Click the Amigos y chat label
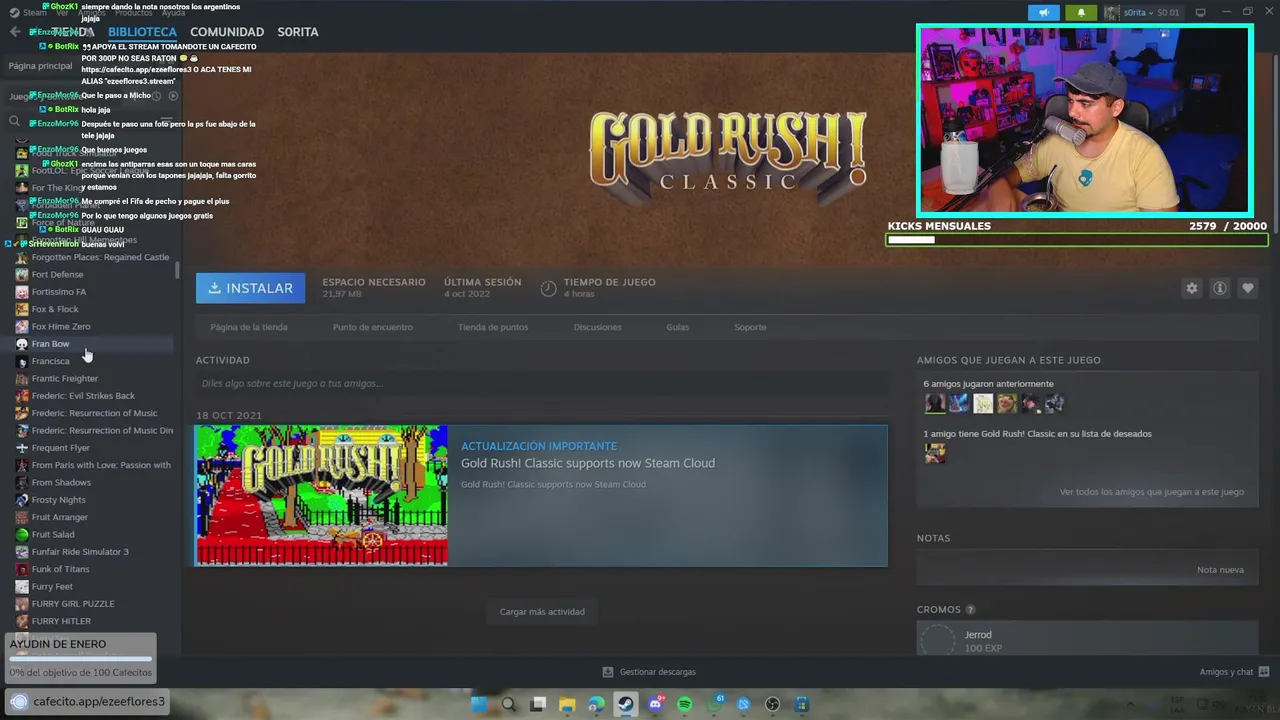The image size is (1280, 720). [x=1226, y=672]
